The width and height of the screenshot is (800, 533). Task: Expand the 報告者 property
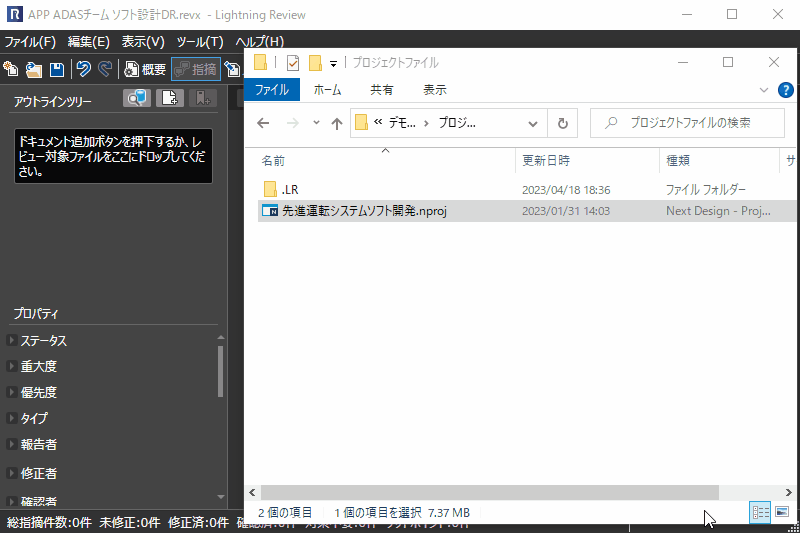click(12, 444)
